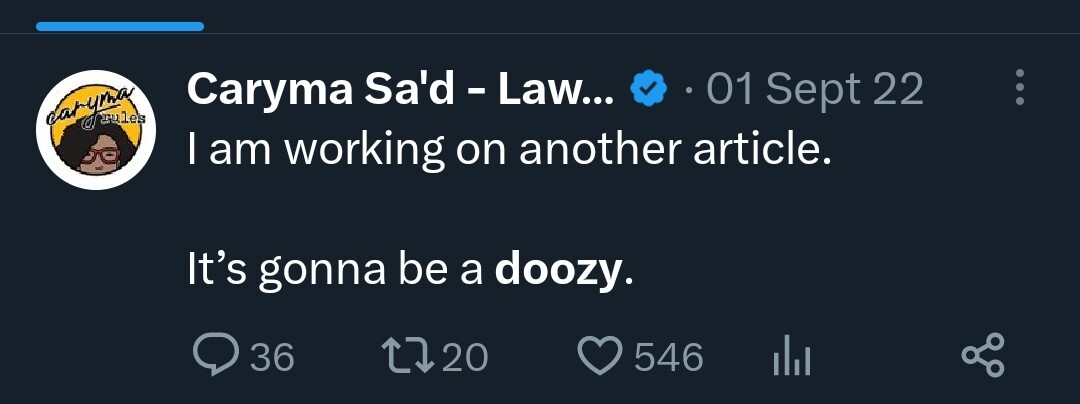
Task: View tweet analytics bar chart icon
Action: (792, 357)
